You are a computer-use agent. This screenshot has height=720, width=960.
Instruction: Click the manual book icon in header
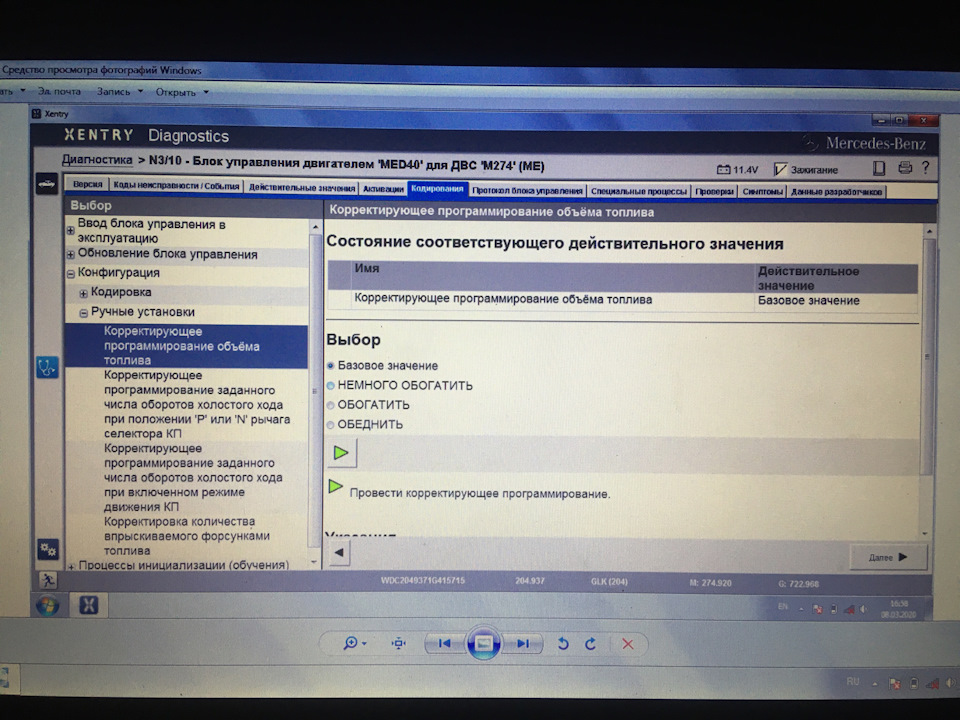pos(879,168)
